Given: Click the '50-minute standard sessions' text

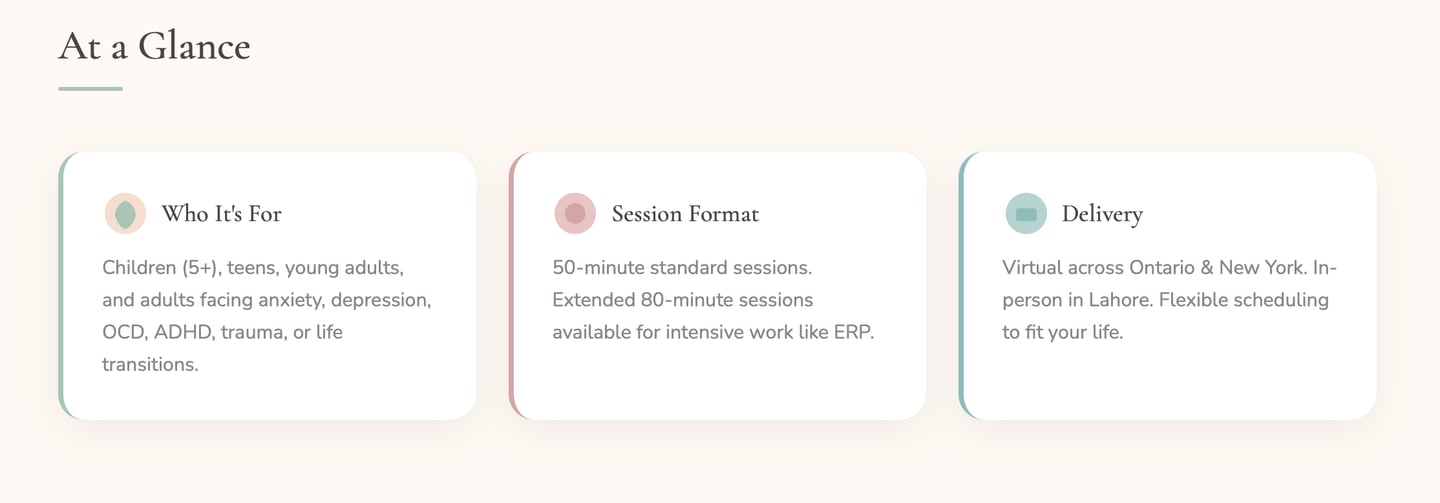Looking at the screenshot, I should click(682, 268).
